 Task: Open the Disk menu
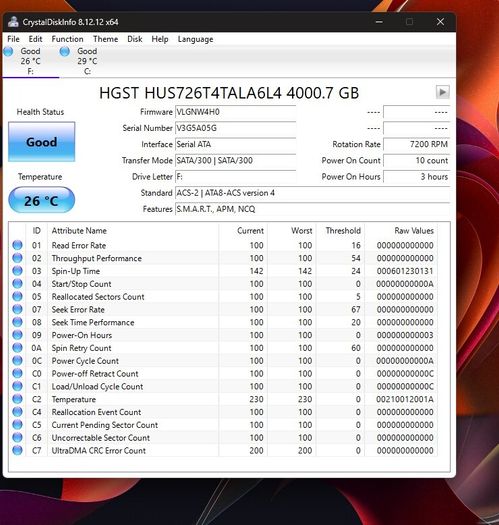point(135,39)
